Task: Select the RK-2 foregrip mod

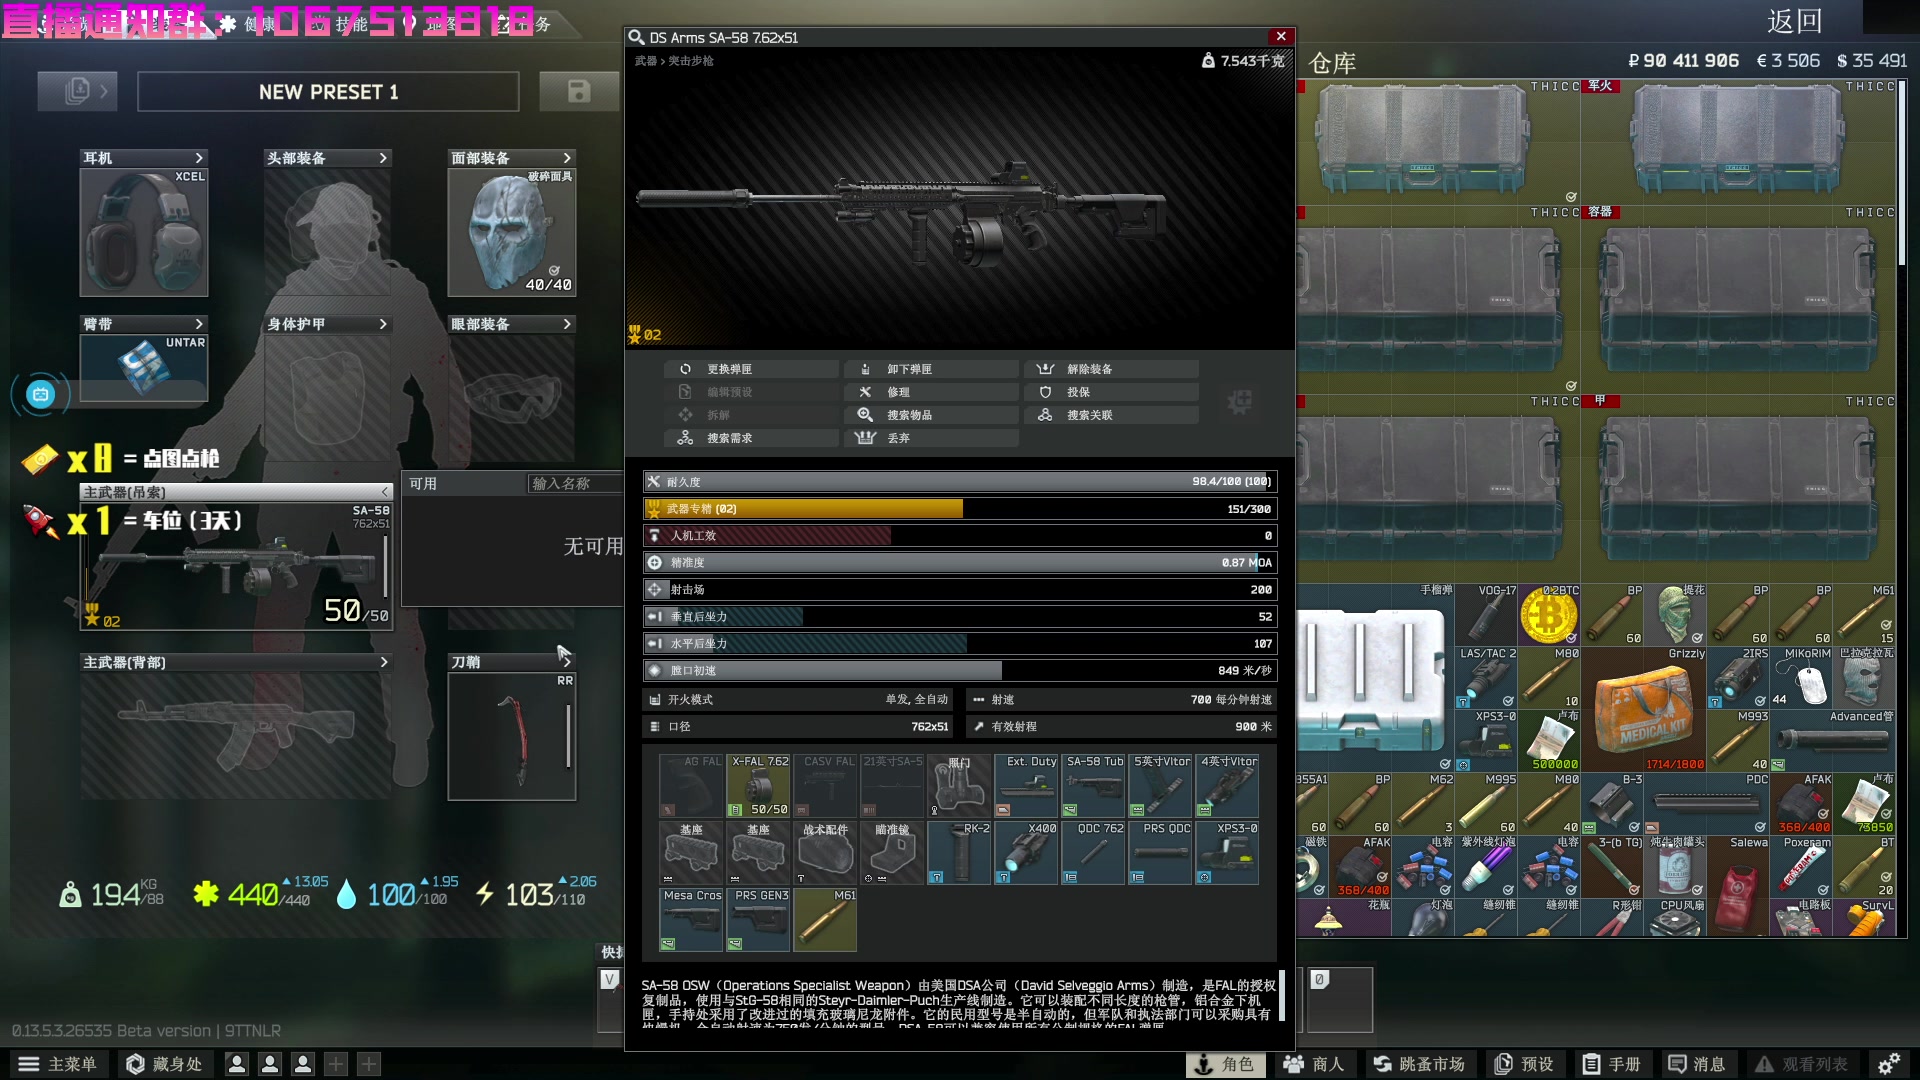Action: 959,852
